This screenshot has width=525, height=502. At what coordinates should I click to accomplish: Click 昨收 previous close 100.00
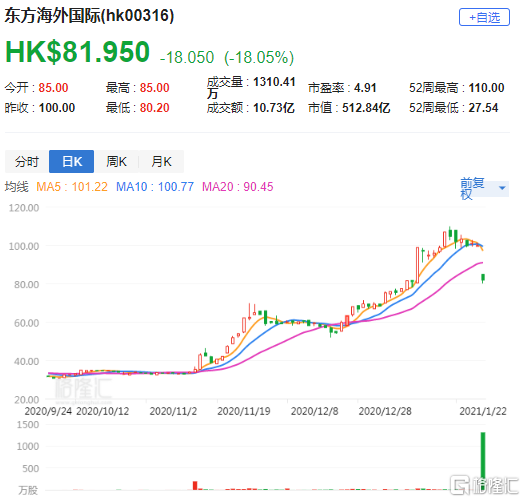[57, 108]
